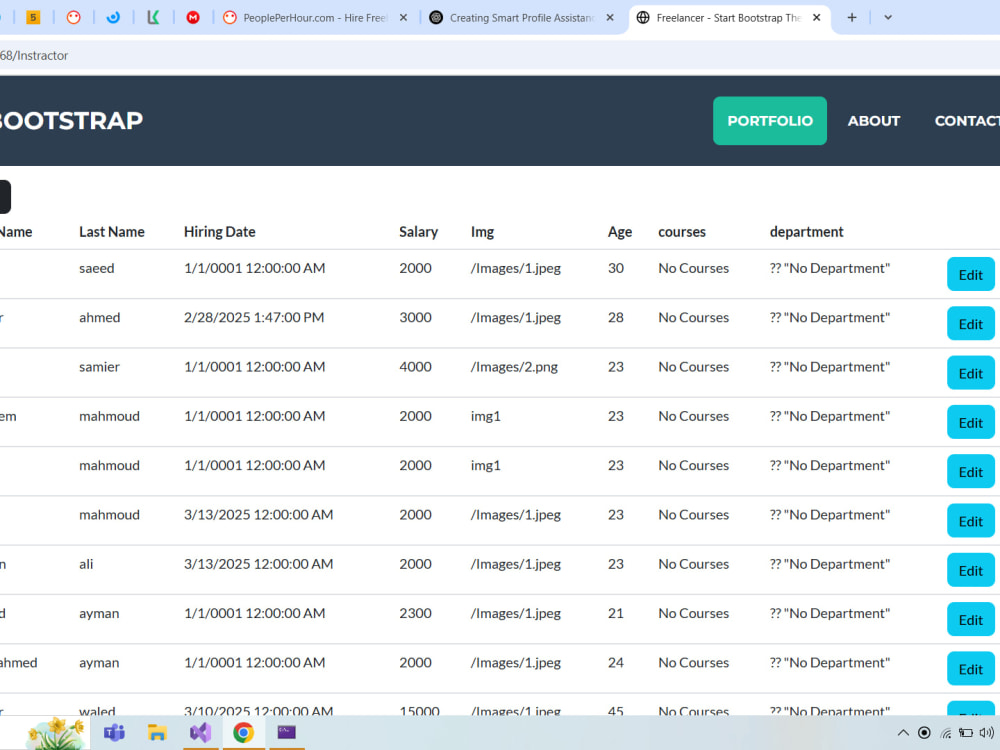Select the Freelancer - Start Bootstrap tab

(729, 18)
